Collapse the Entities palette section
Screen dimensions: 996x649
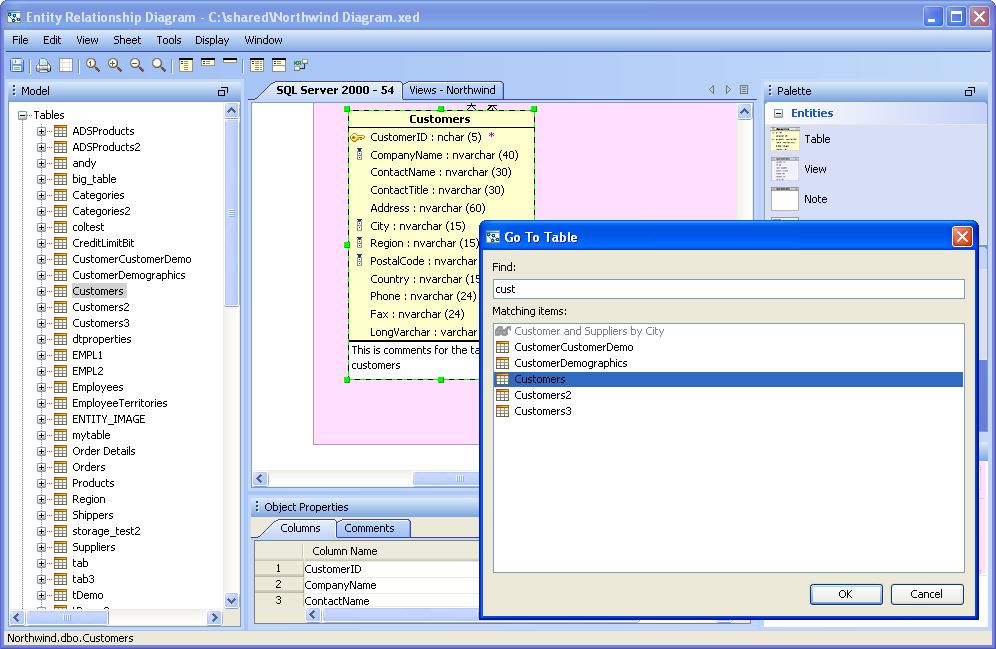tap(778, 114)
